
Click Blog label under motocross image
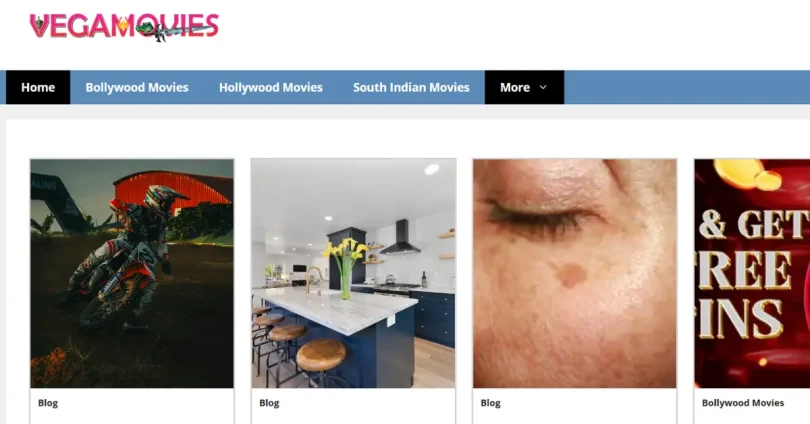click(x=48, y=403)
